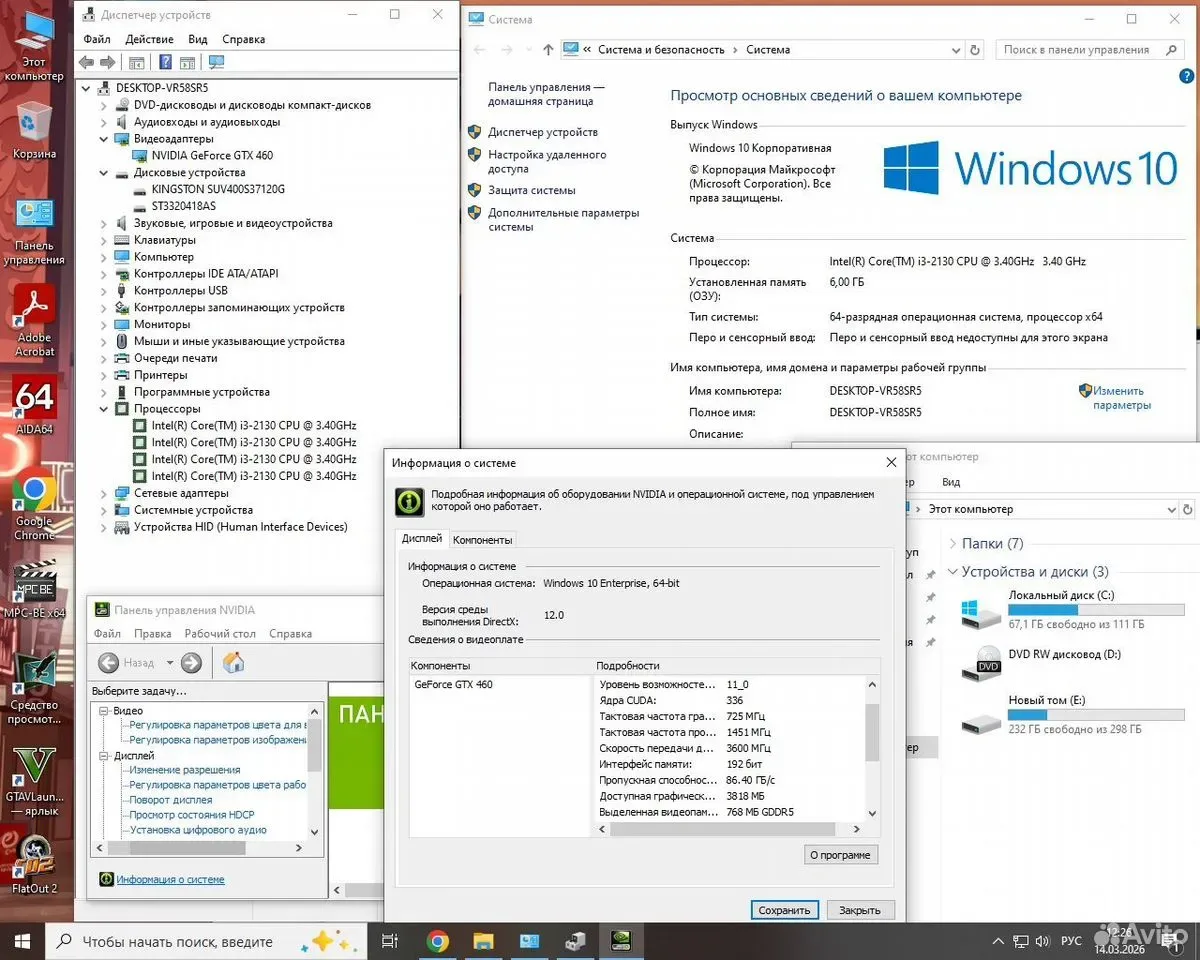Select KINGSTON SUV400S37120G disk
Image resolution: width=1200 pixels, height=960 pixels.
point(218,189)
